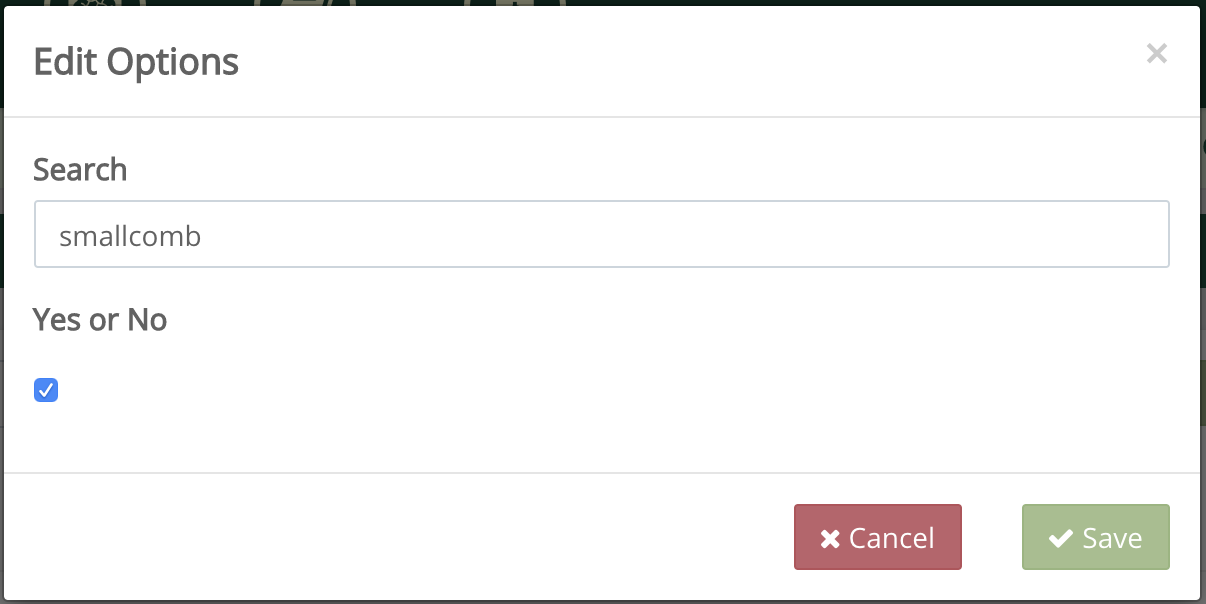Image resolution: width=1206 pixels, height=604 pixels.
Task: Cancel editing the options
Action: (877, 537)
